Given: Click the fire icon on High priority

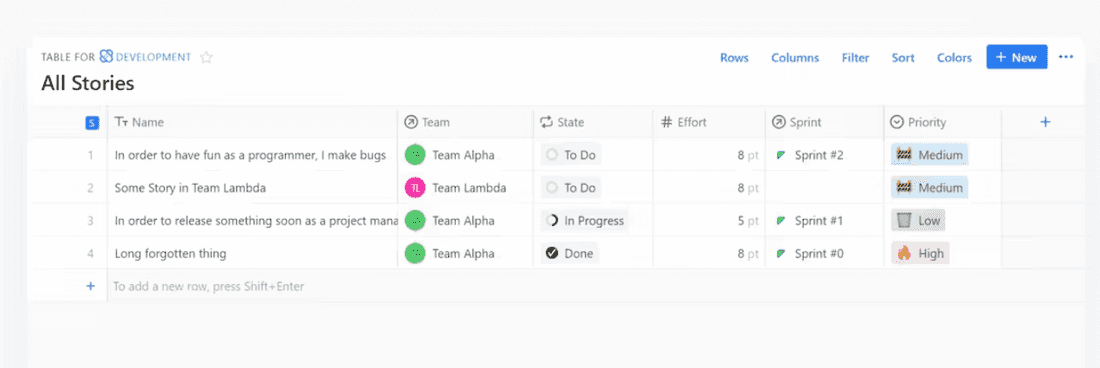Looking at the screenshot, I should pyautogui.click(x=904, y=253).
